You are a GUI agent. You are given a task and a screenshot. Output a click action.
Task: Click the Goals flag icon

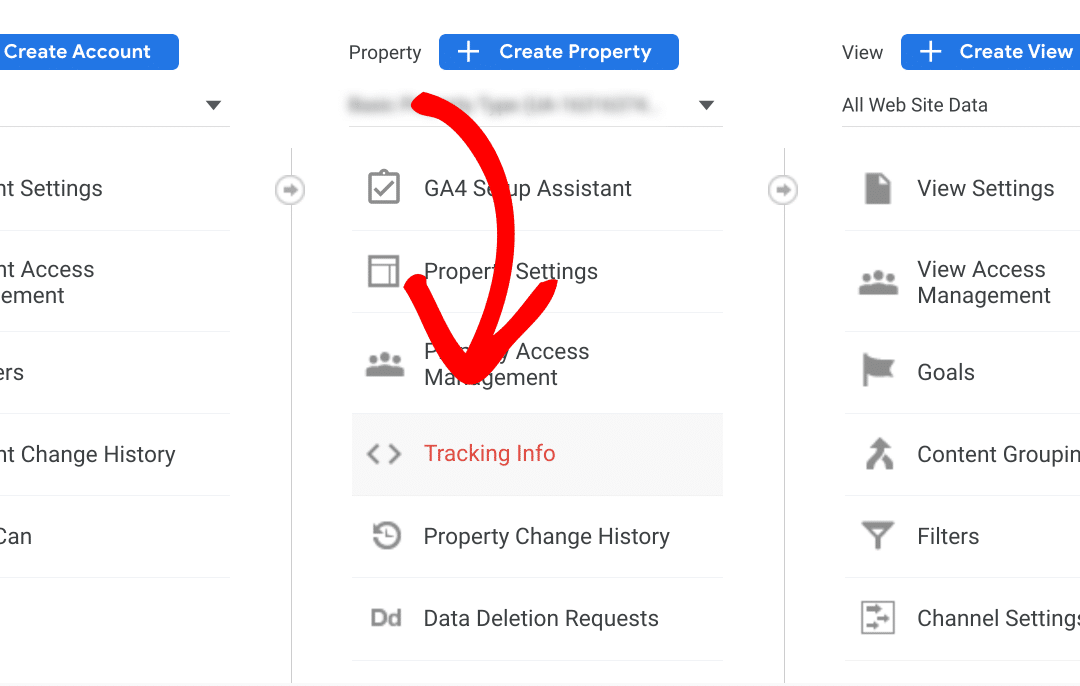[x=877, y=372]
